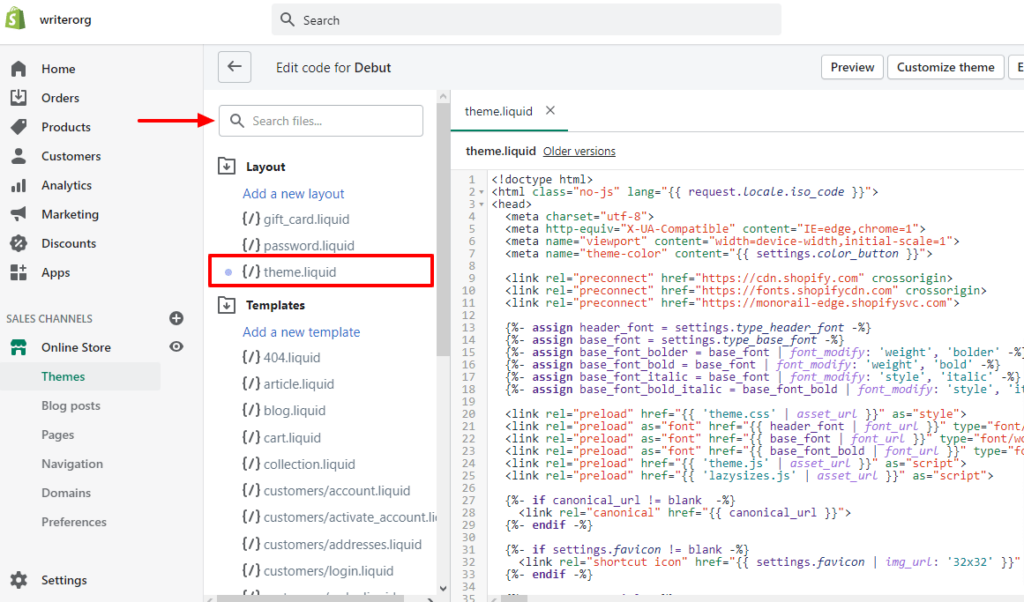Image resolution: width=1024 pixels, height=602 pixels.
Task: Go to the Orders section
Action: [60, 98]
